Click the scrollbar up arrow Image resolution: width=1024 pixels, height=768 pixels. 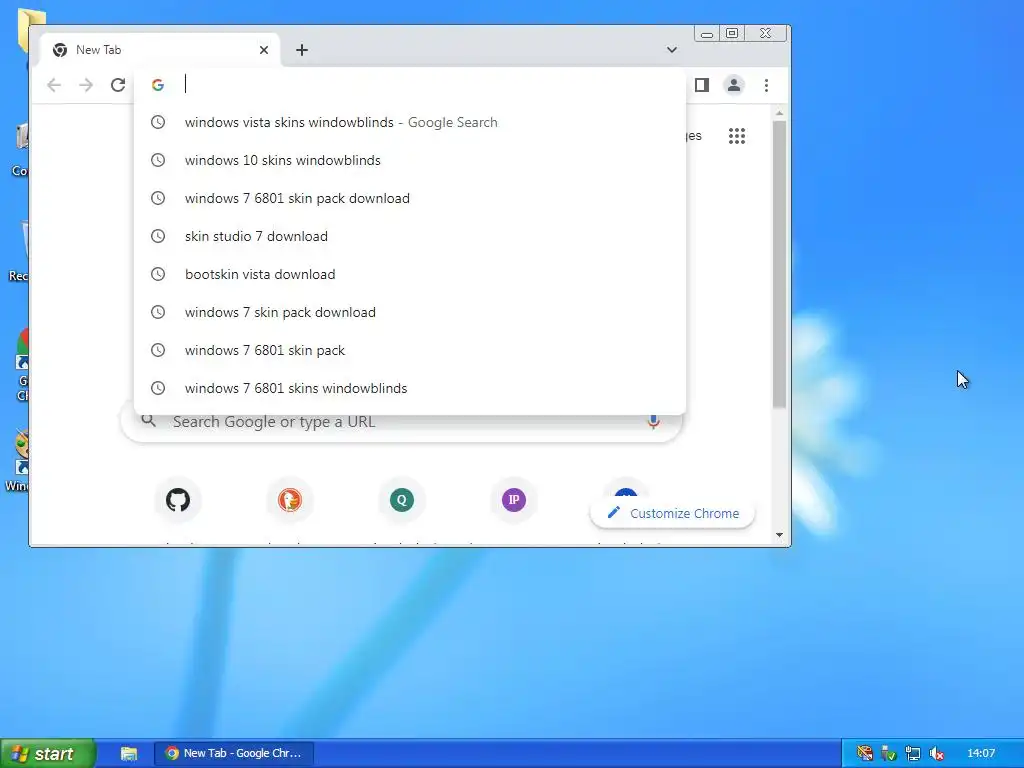(779, 114)
